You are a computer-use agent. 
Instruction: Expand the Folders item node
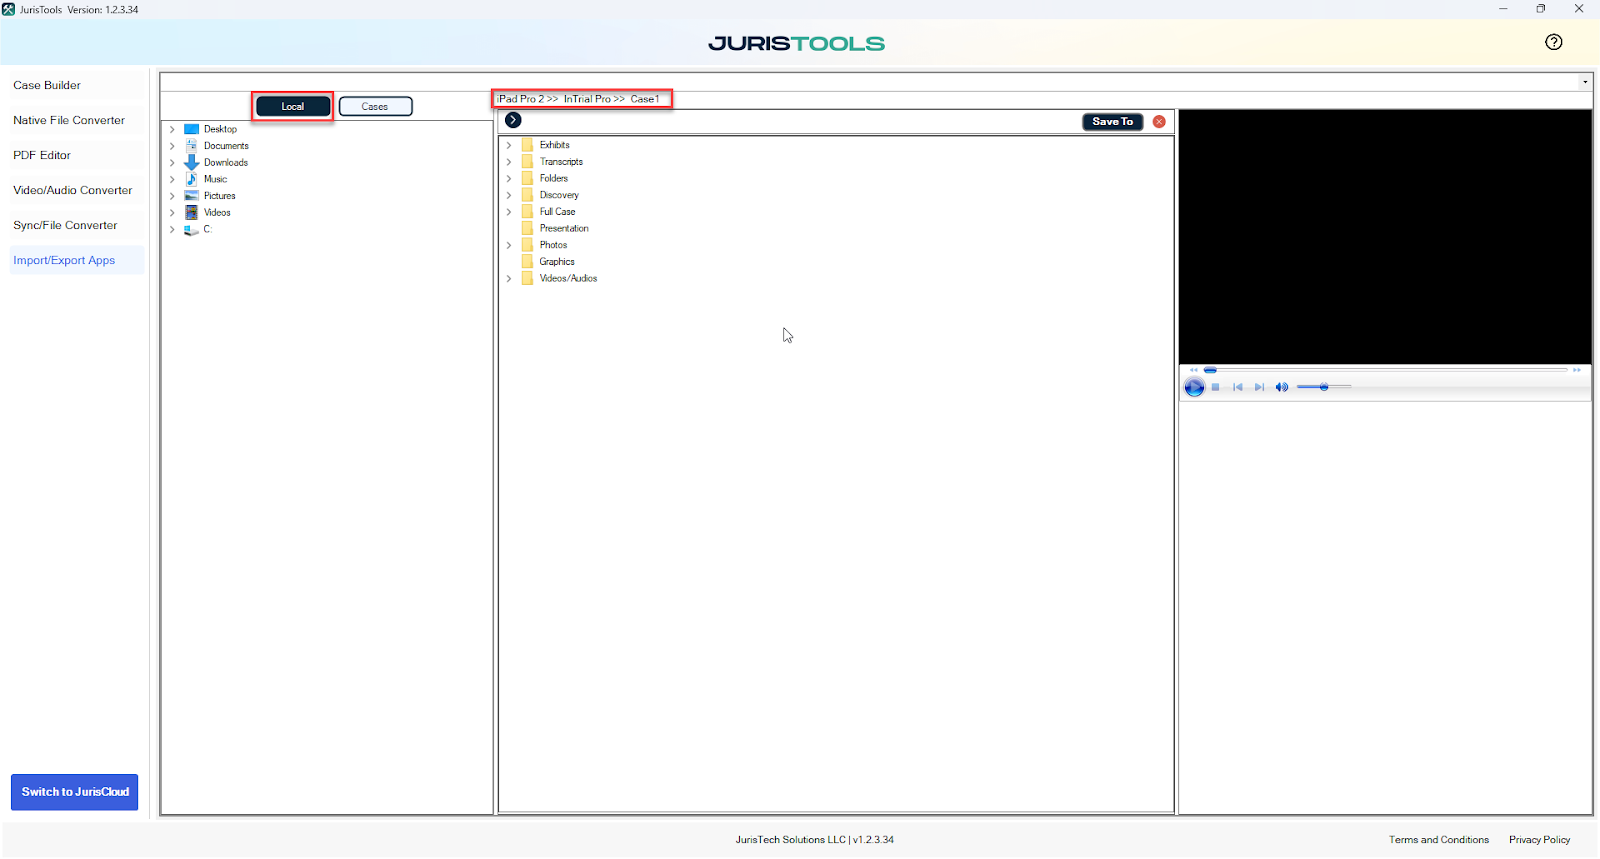508,178
